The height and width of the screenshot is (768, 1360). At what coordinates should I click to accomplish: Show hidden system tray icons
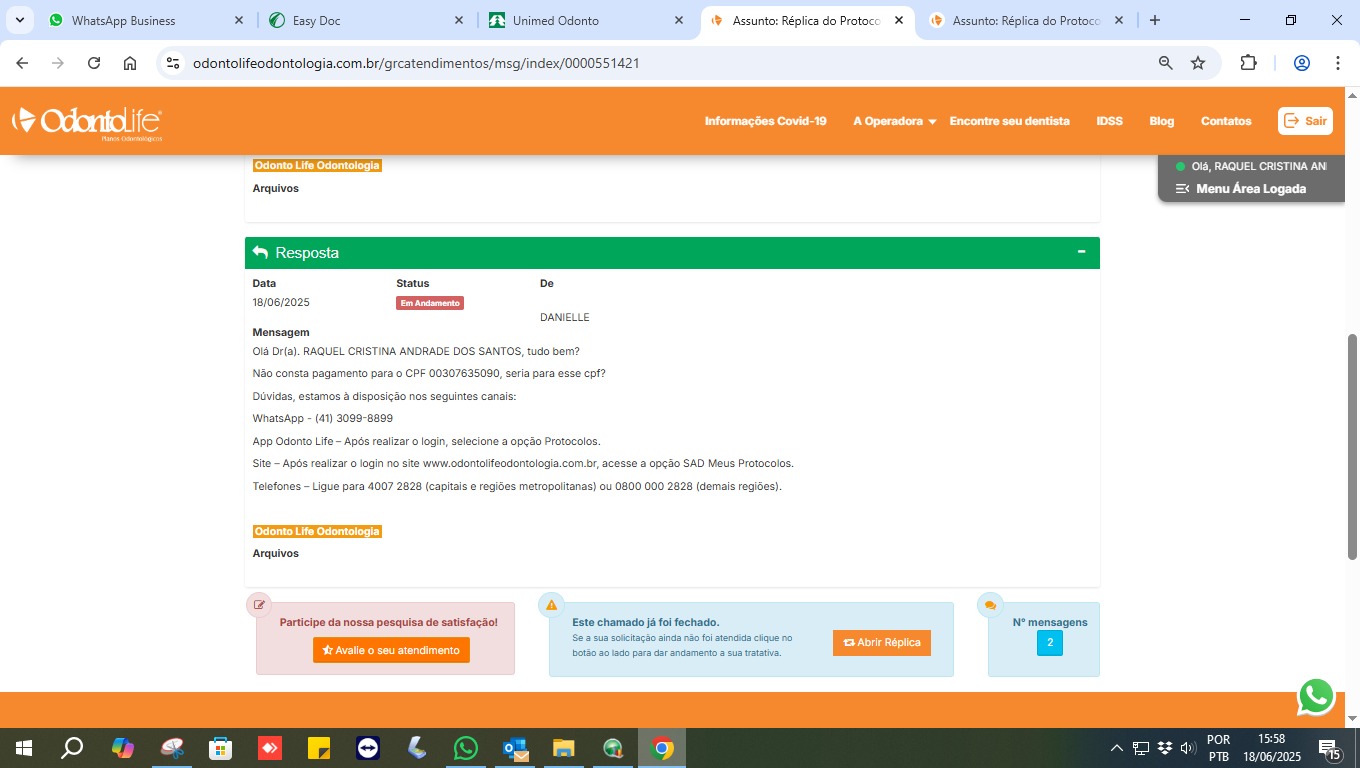(1117, 748)
